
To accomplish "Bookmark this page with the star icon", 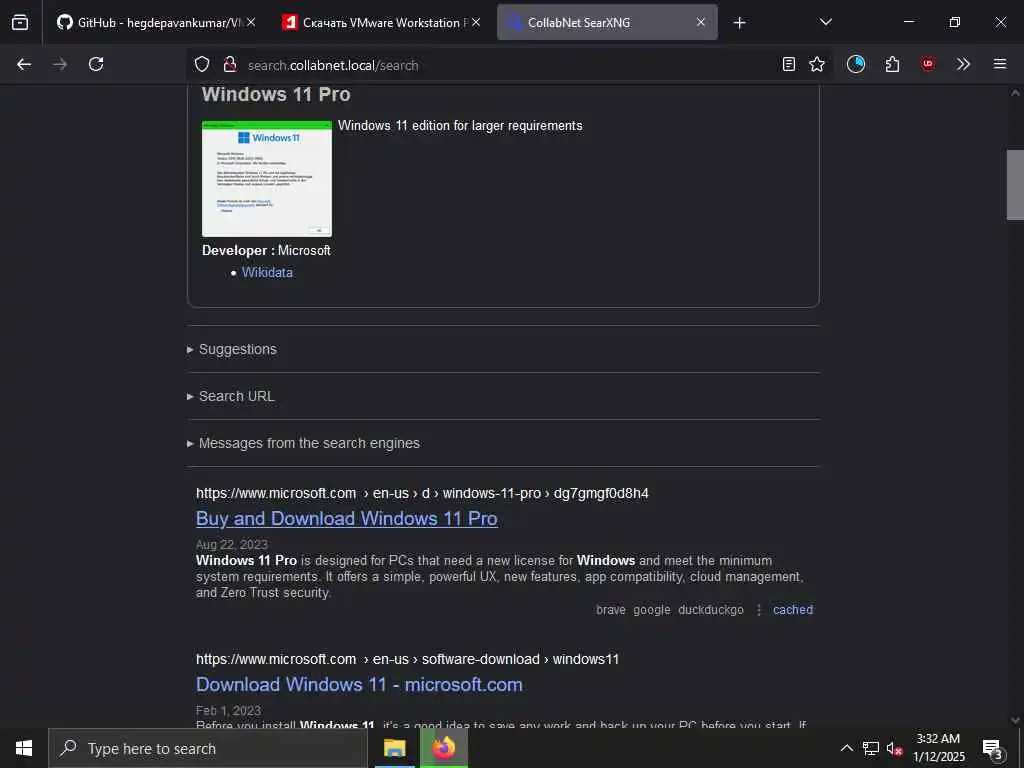I will click(x=816, y=64).
